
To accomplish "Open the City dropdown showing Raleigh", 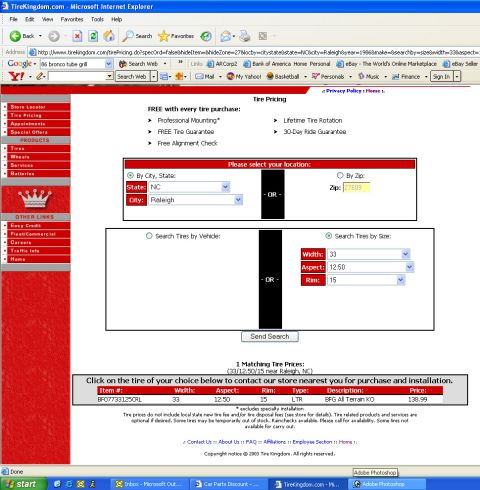I will tap(196, 200).
